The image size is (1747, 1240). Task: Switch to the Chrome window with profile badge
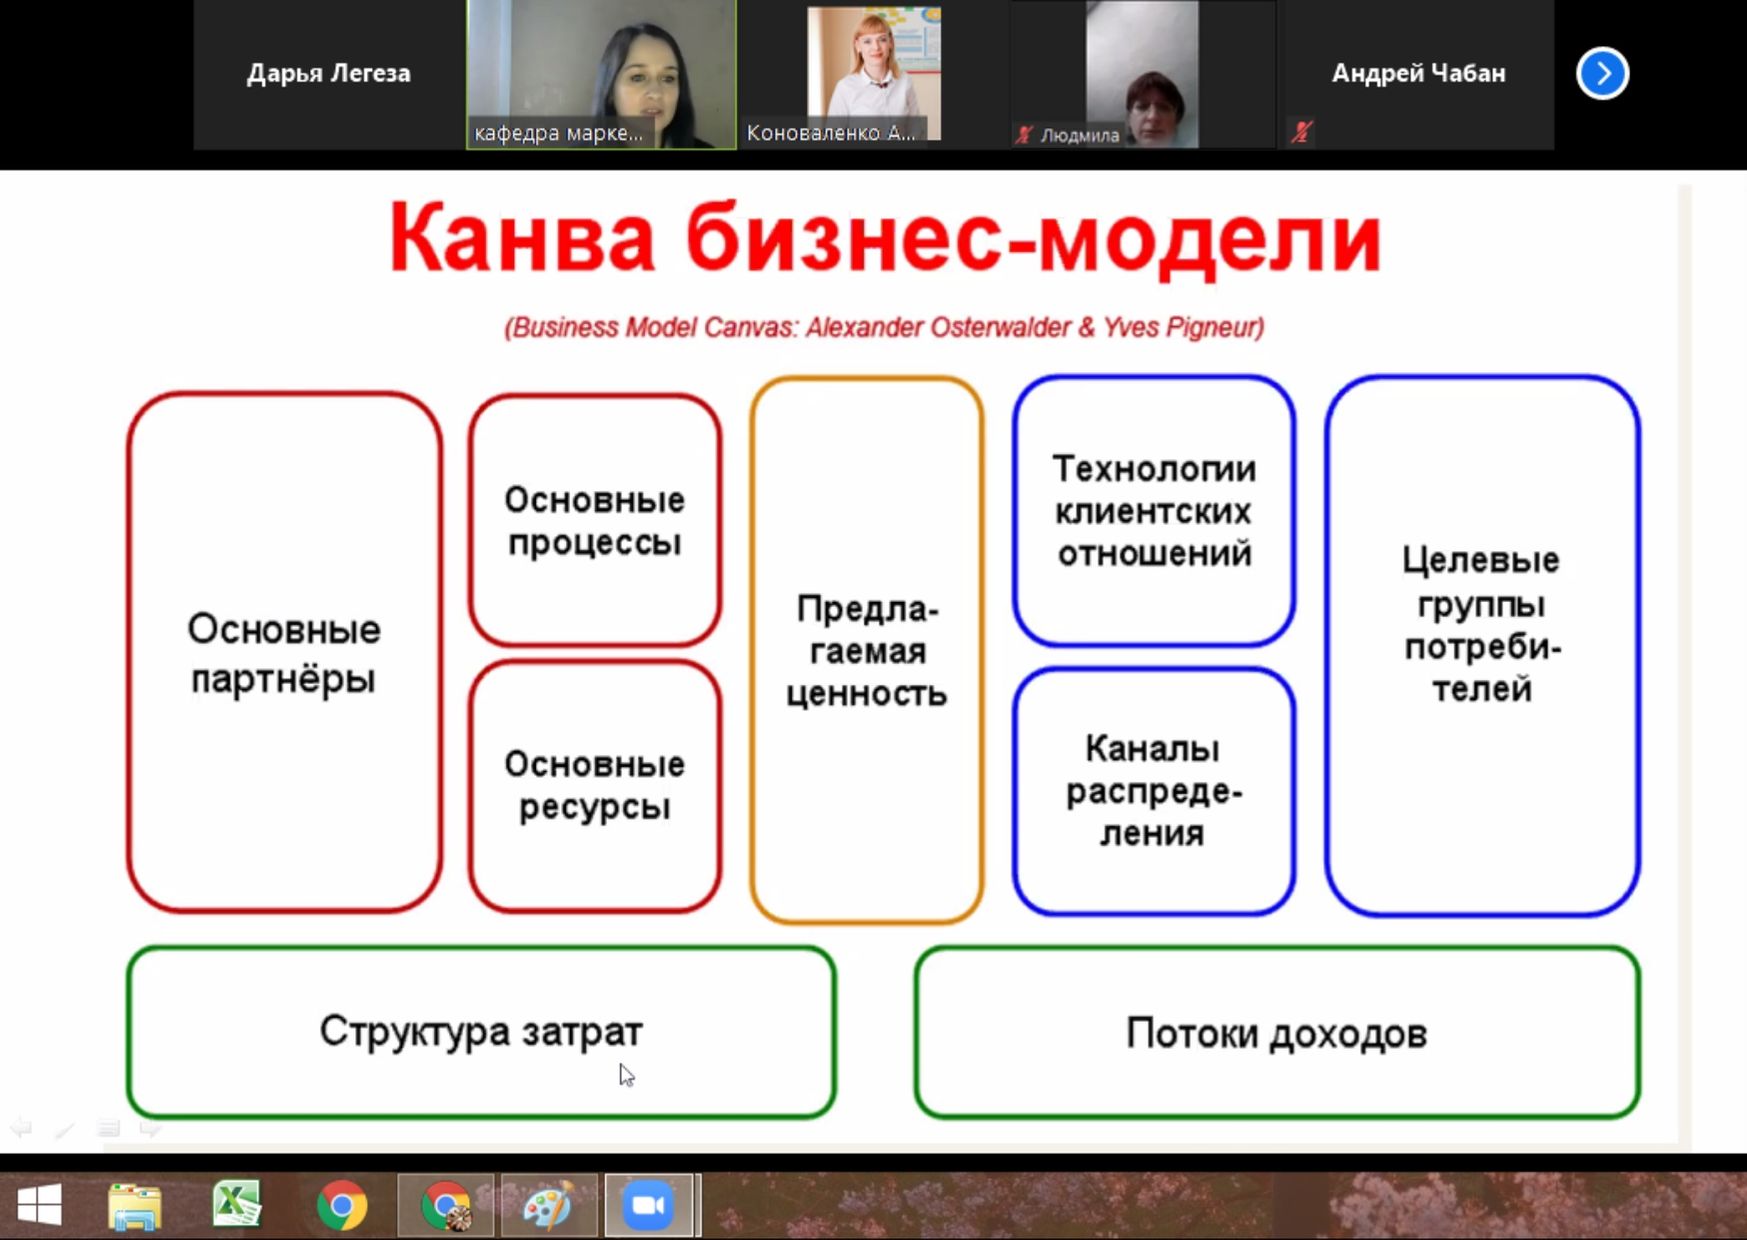pyautogui.click(x=446, y=1205)
